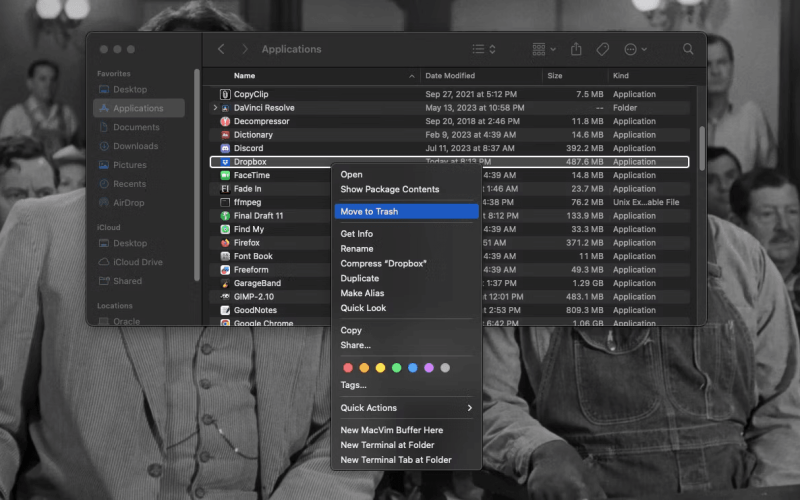
Task: Apply the yellow tag color
Action: tap(380, 368)
